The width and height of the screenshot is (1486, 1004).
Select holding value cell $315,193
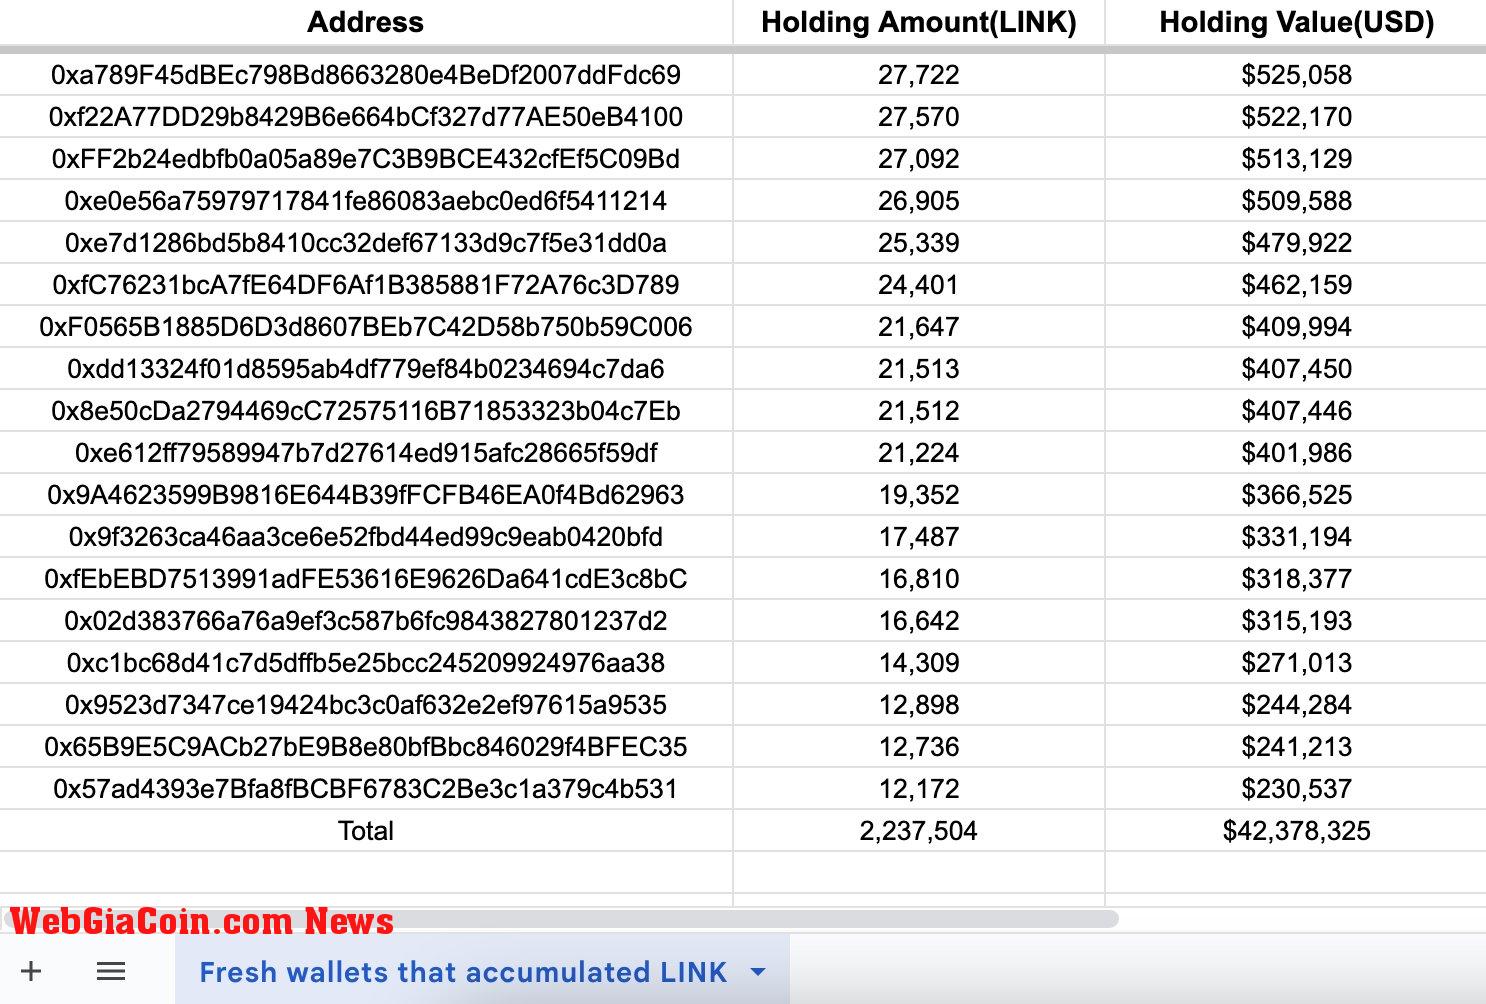[x=1296, y=621]
